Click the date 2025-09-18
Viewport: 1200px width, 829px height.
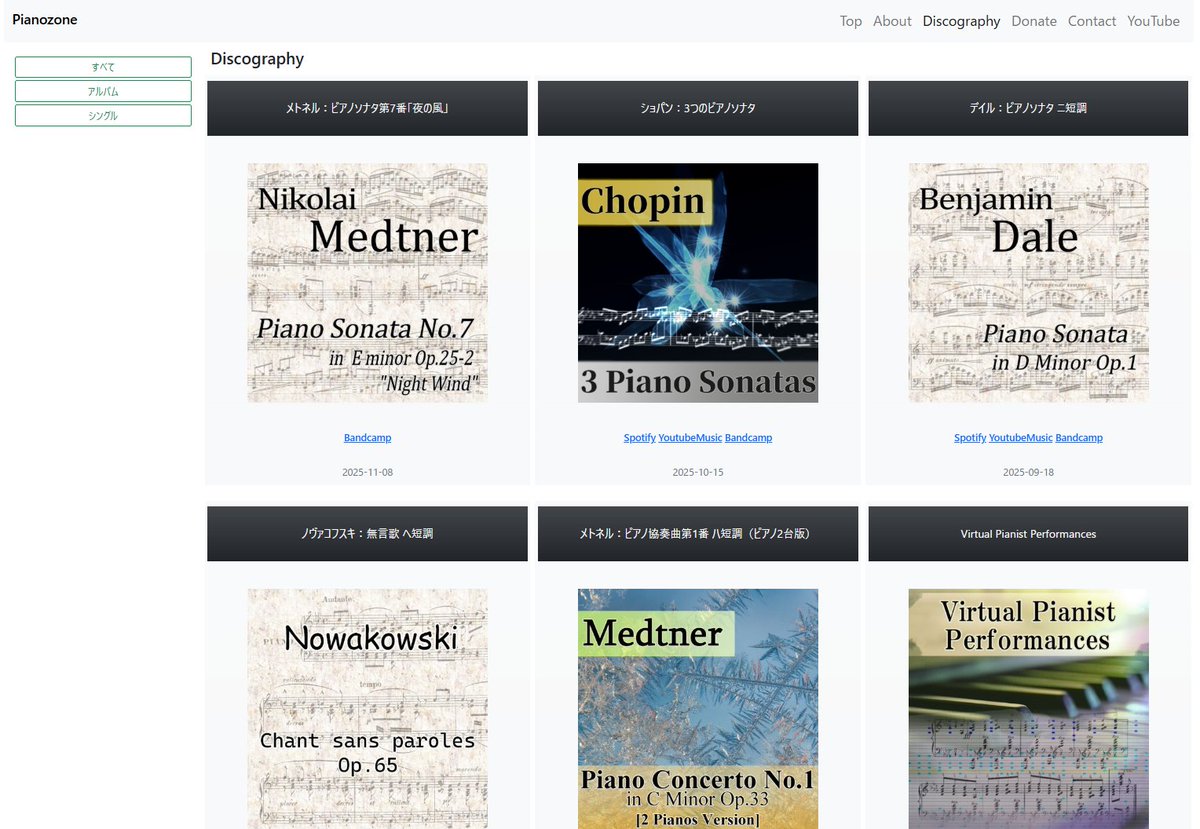(1028, 472)
